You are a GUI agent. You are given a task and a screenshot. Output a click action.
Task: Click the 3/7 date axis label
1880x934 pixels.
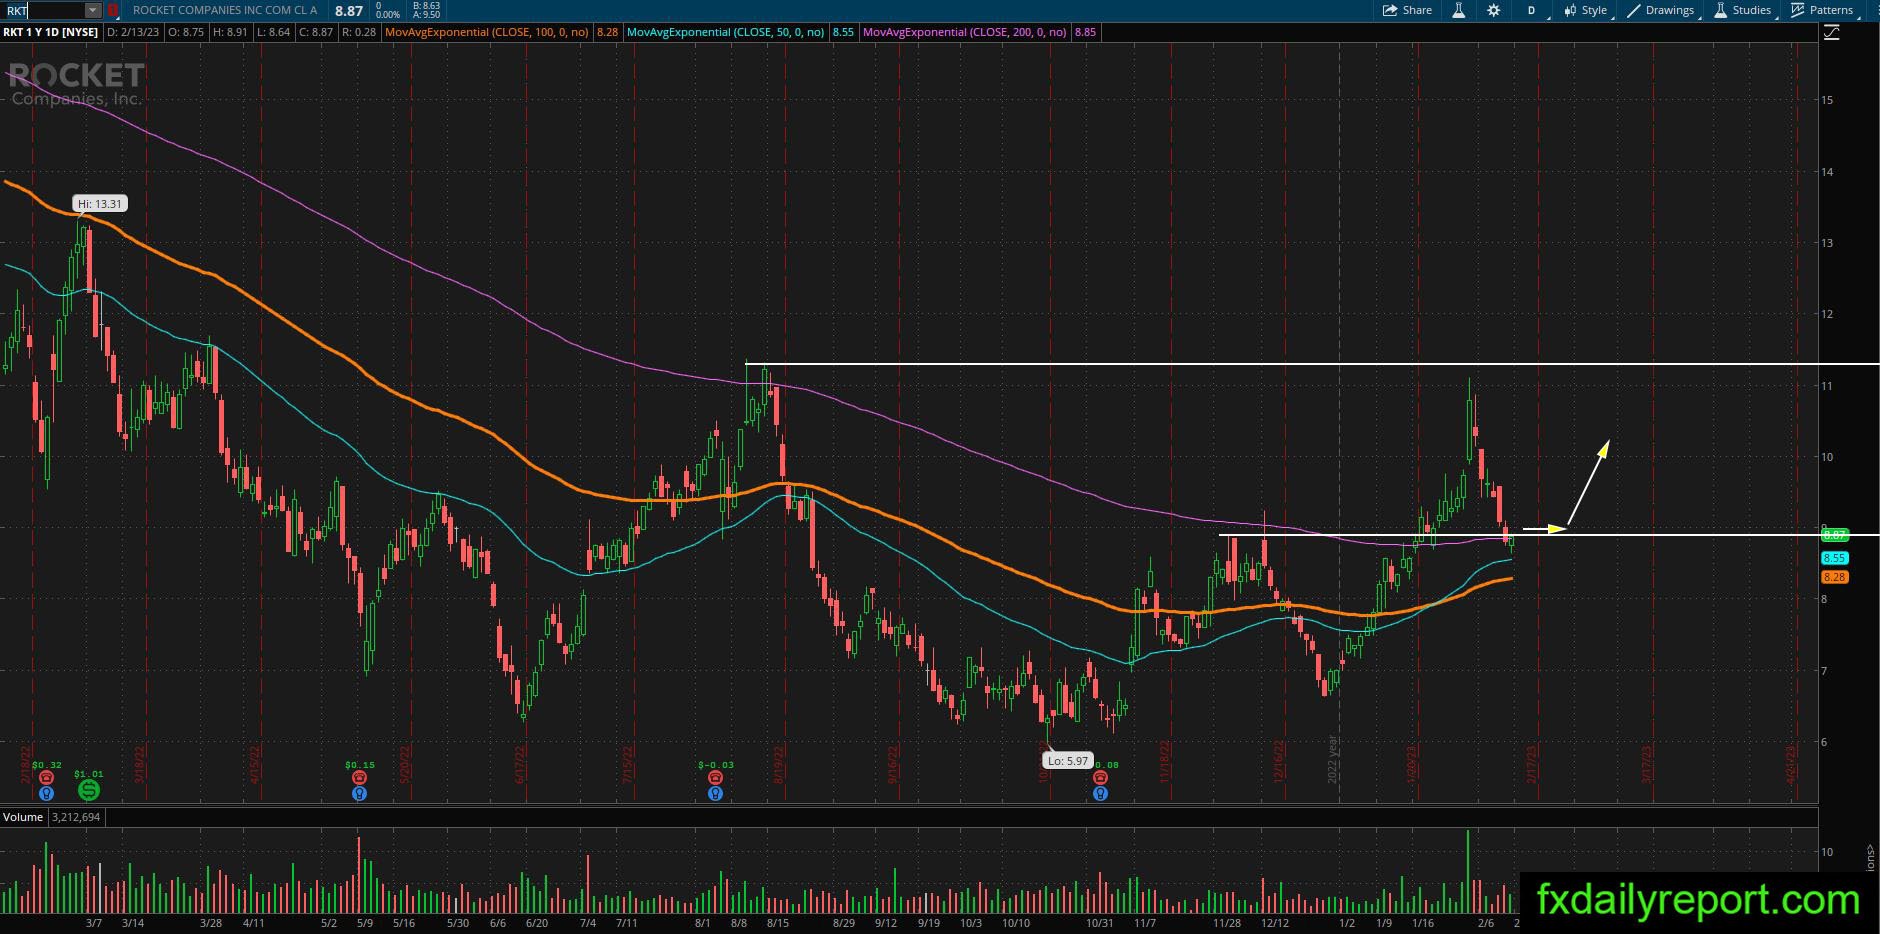(94, 923)
